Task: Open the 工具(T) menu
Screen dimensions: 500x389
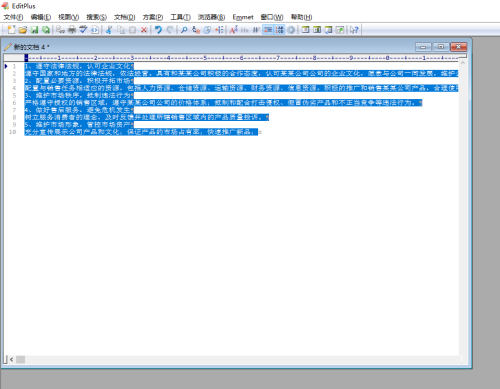Action: click(x=180, y=17)
